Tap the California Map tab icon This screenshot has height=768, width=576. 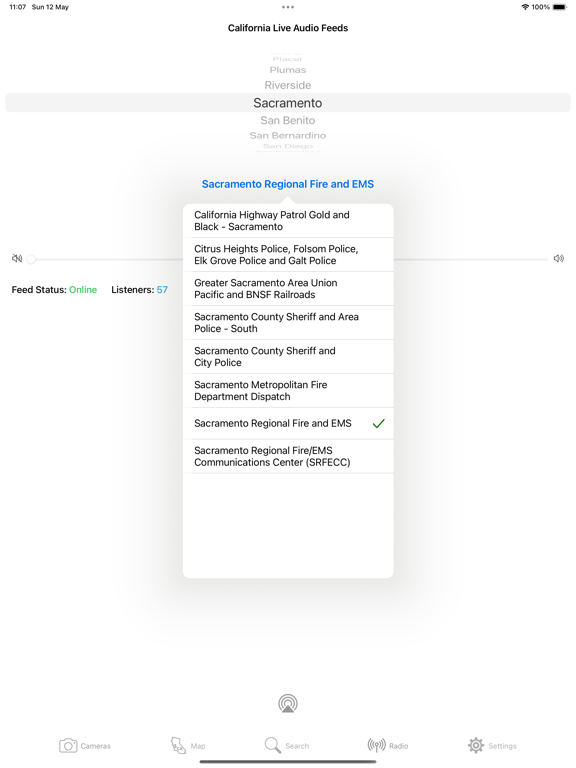click(x=178, y=745)
